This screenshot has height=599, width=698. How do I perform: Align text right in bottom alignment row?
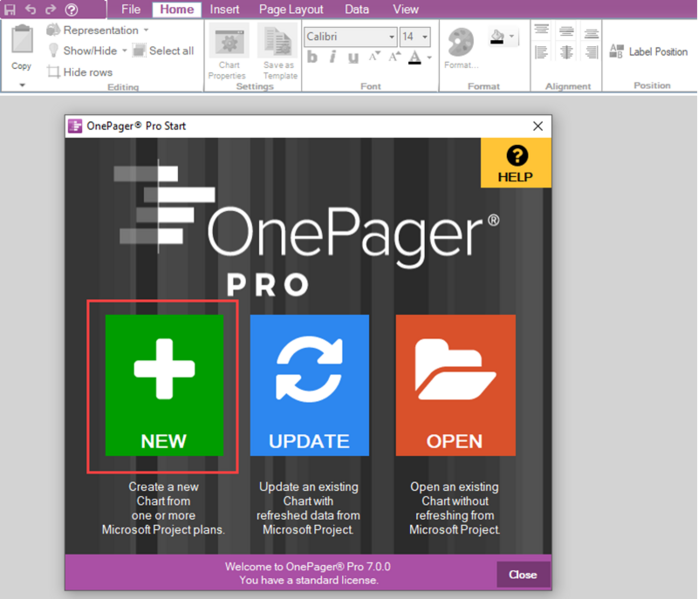[592, 53]
